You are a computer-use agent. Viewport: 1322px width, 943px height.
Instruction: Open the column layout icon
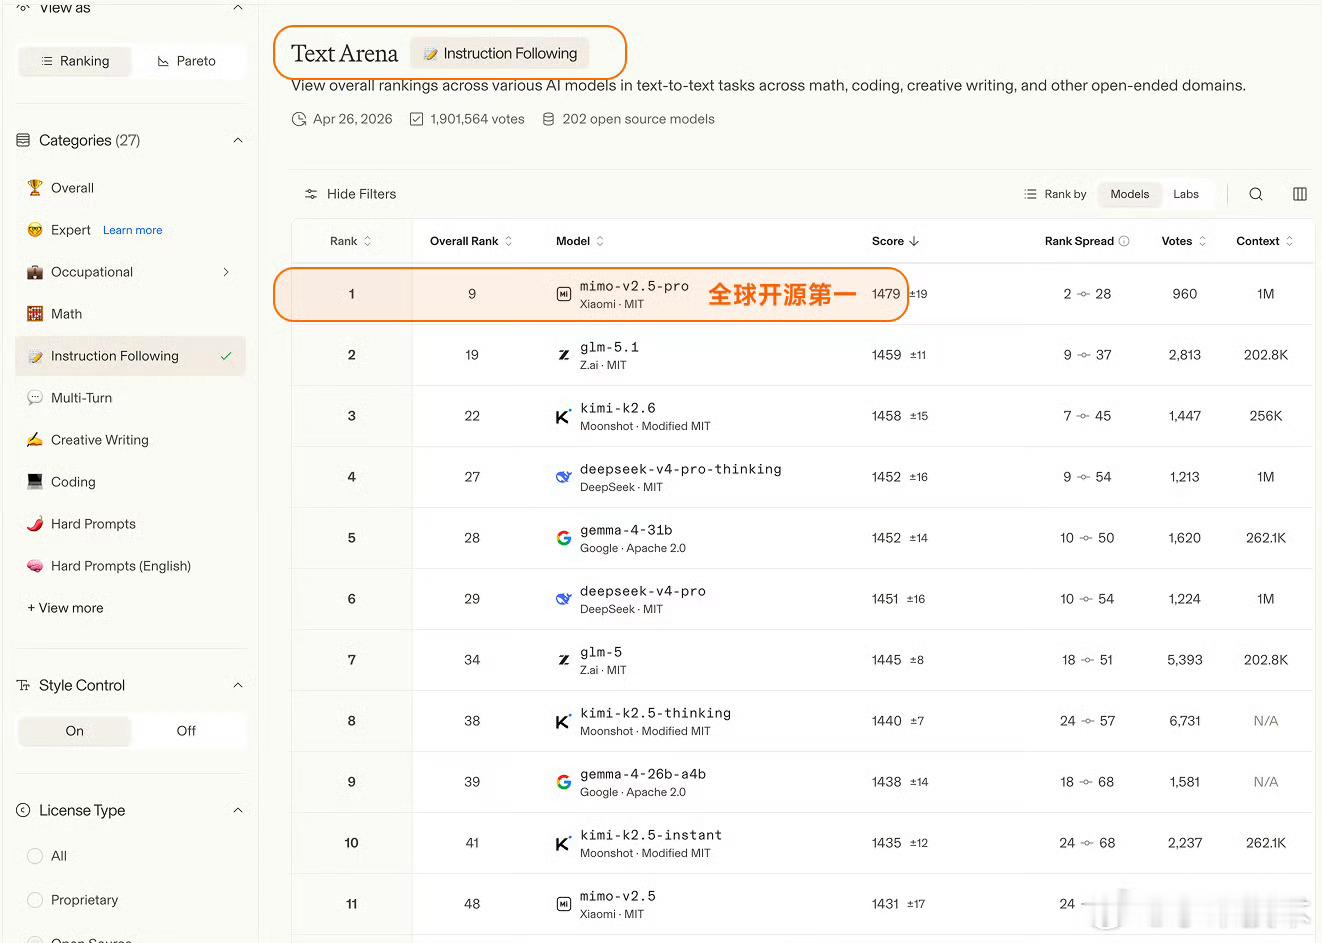[x=1300, y=194]
